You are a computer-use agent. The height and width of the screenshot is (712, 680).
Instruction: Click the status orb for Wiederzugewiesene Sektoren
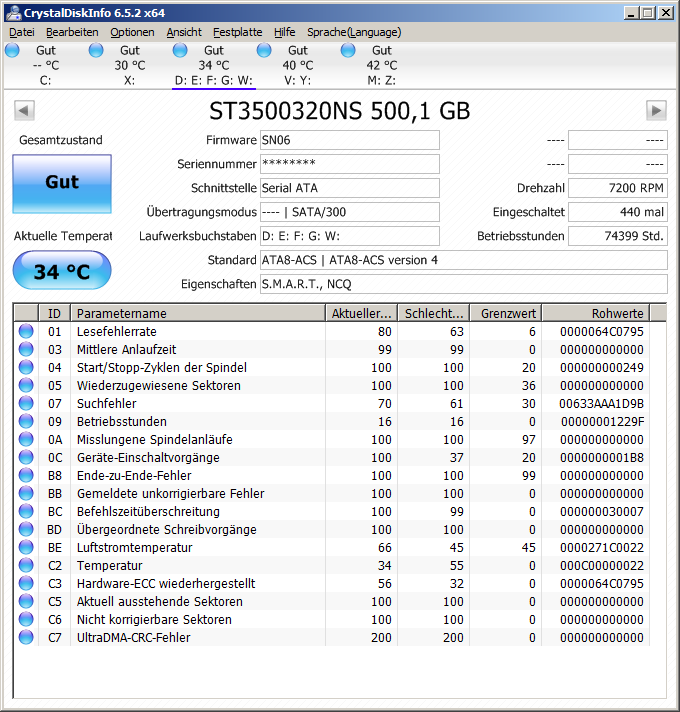click(x=26, y=385)
